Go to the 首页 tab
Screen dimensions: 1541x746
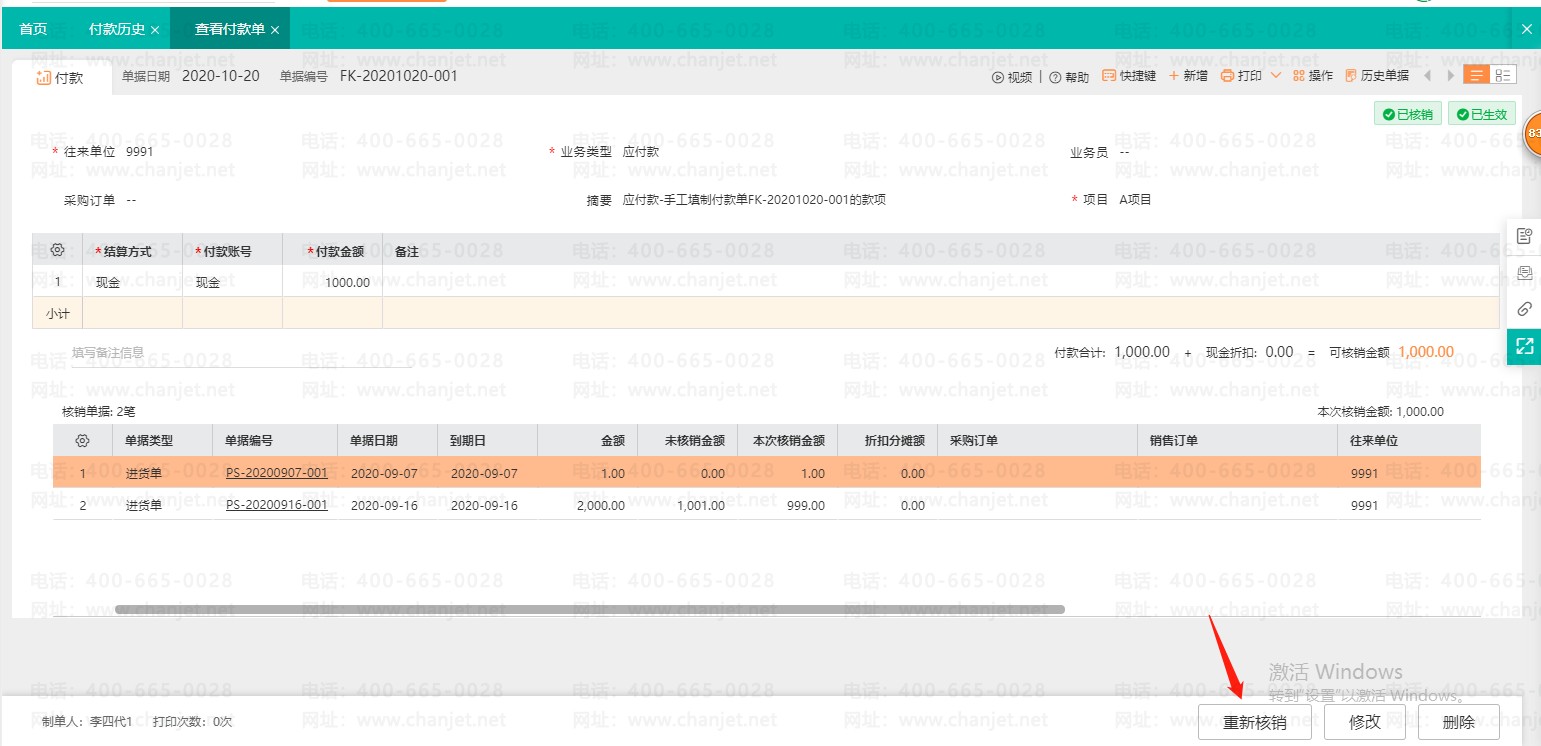[x=33, y=28]
